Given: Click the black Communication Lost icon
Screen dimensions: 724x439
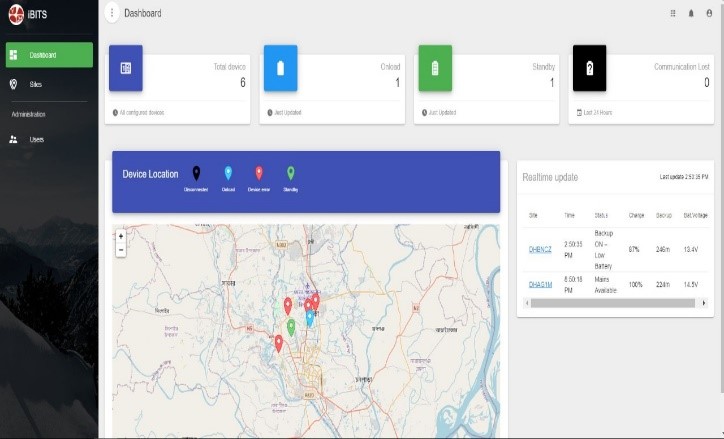Looking at the screenshot, I should (x=590, y=68).
